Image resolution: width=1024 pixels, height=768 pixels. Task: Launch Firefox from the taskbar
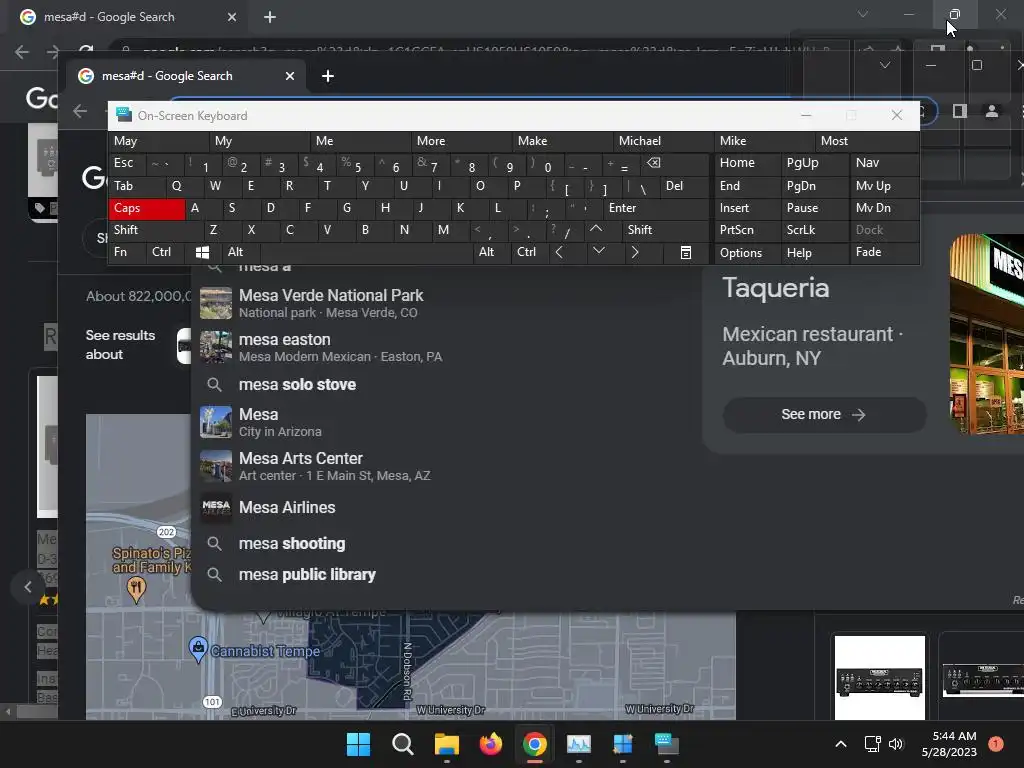pos(490,744)
